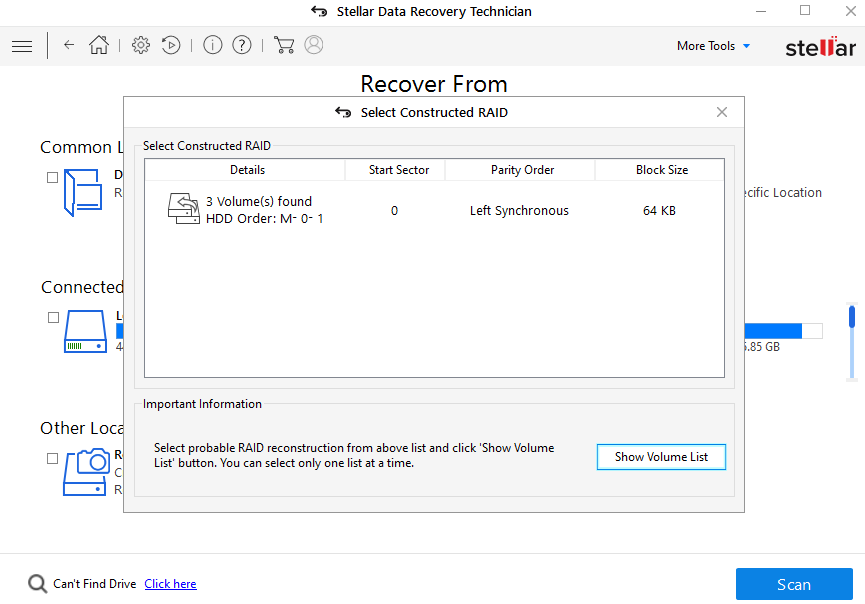Click the Left Synchronous cell
Viewport: 865px width, 604px height.
pos(519,211)
